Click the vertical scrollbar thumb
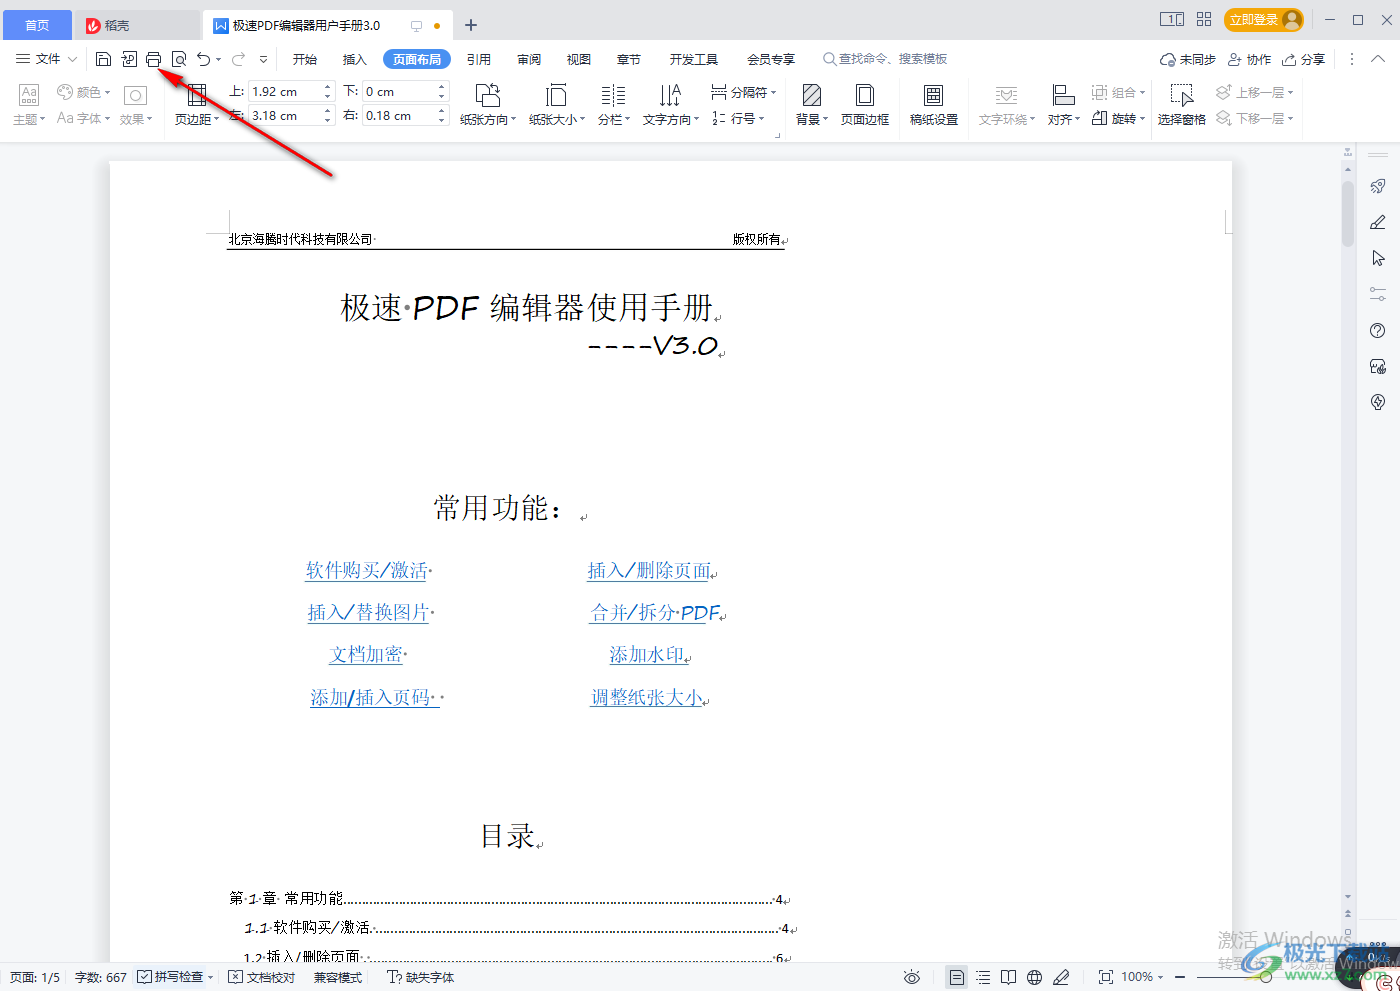This screenshot has width=1400, height=991. coord(1348,212)
